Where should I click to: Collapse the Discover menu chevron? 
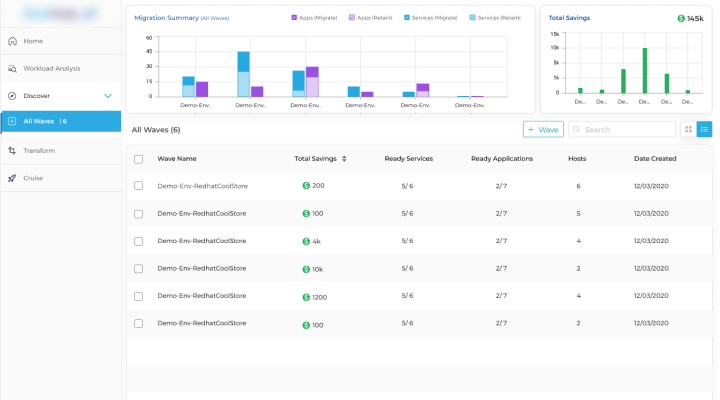(108, 96)
